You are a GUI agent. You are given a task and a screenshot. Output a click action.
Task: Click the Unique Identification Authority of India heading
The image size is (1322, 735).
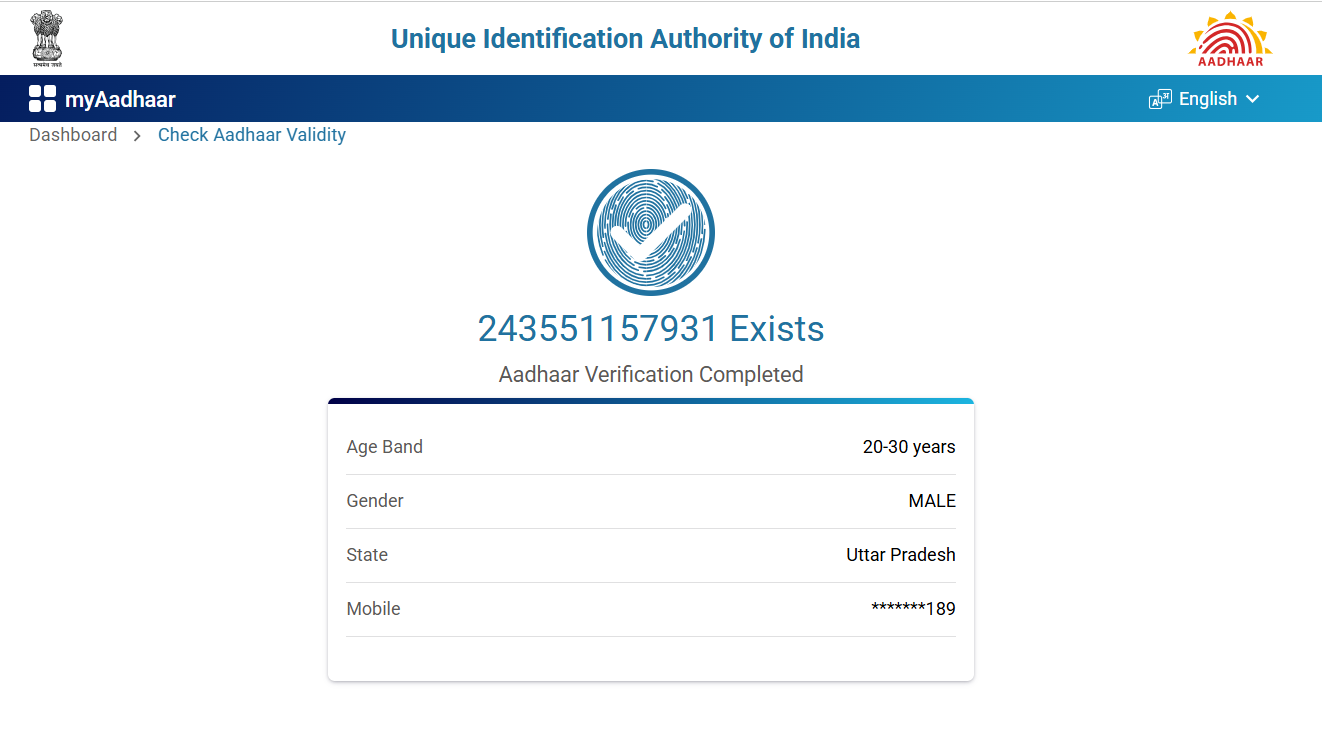click(625, 39)
